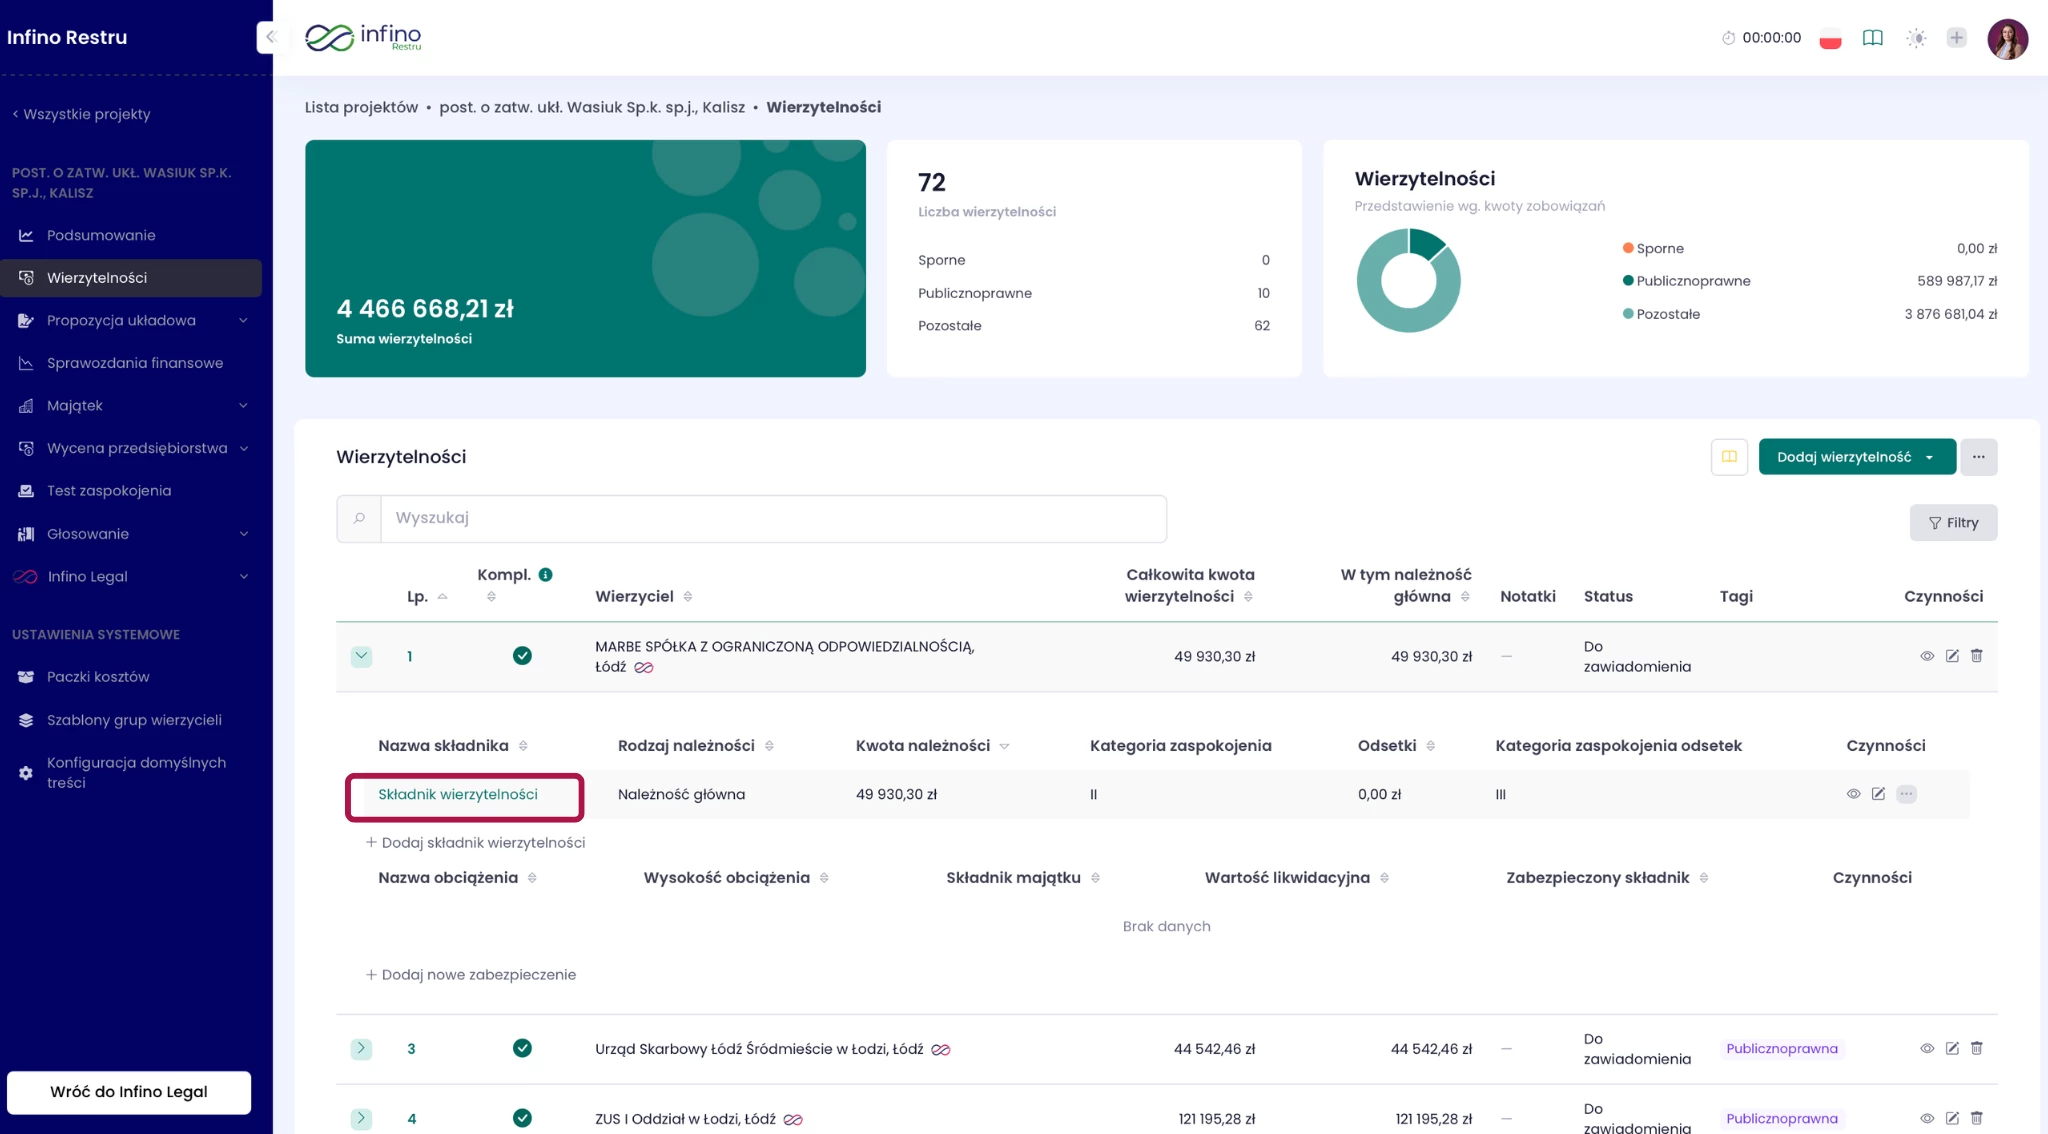This screenshot has width=2048, height=1134.
Task: Click Infino Legal link icon next to MARBE Łódź
Action: (x=644, y=668)
